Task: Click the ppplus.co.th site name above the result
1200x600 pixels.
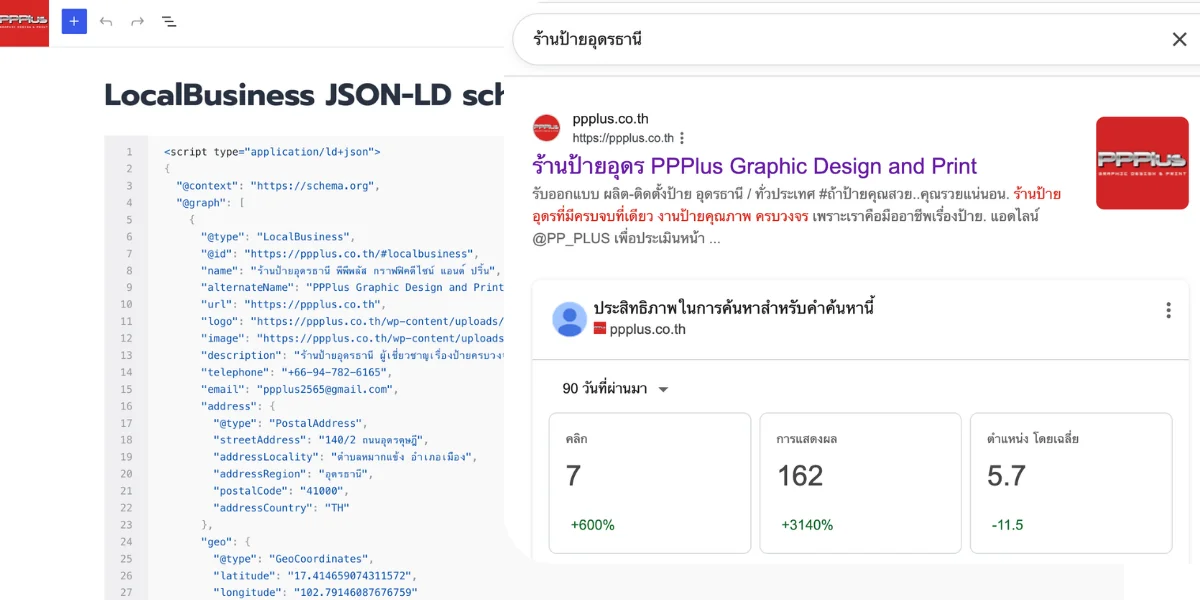Action: tap(610, 119)
